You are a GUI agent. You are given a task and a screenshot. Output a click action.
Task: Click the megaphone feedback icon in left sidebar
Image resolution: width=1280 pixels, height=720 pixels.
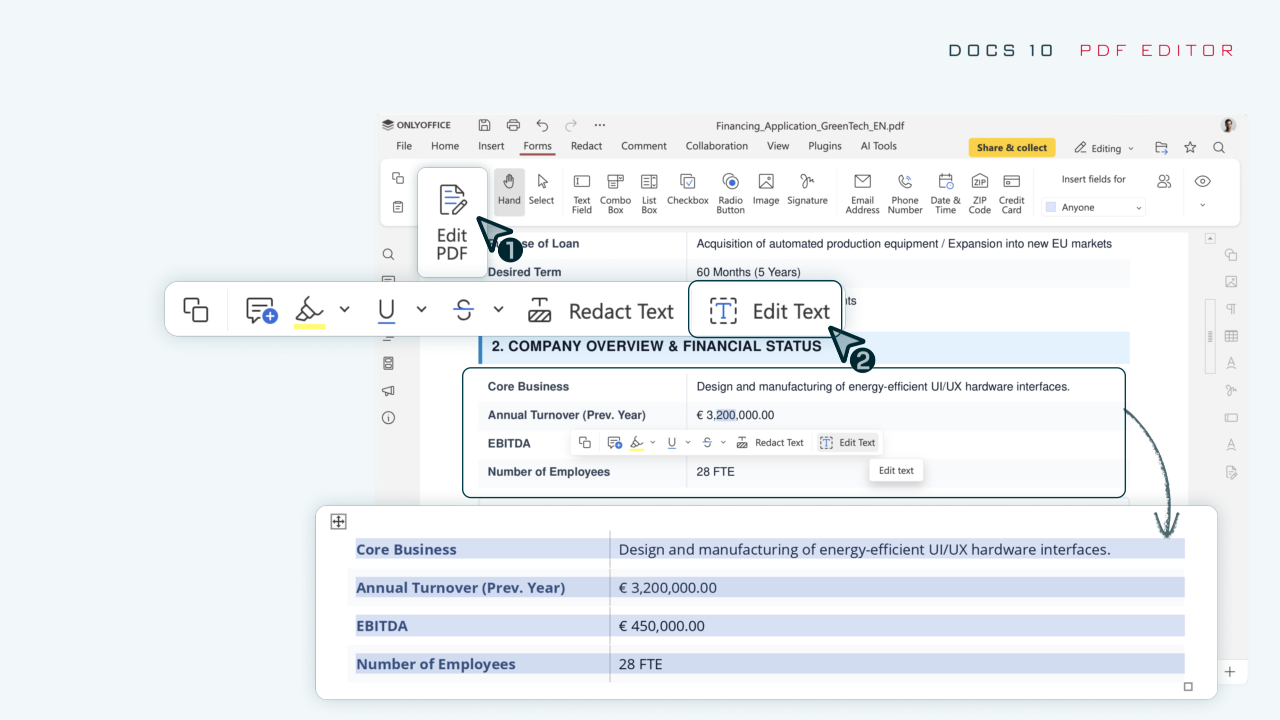tap(388, 390)
